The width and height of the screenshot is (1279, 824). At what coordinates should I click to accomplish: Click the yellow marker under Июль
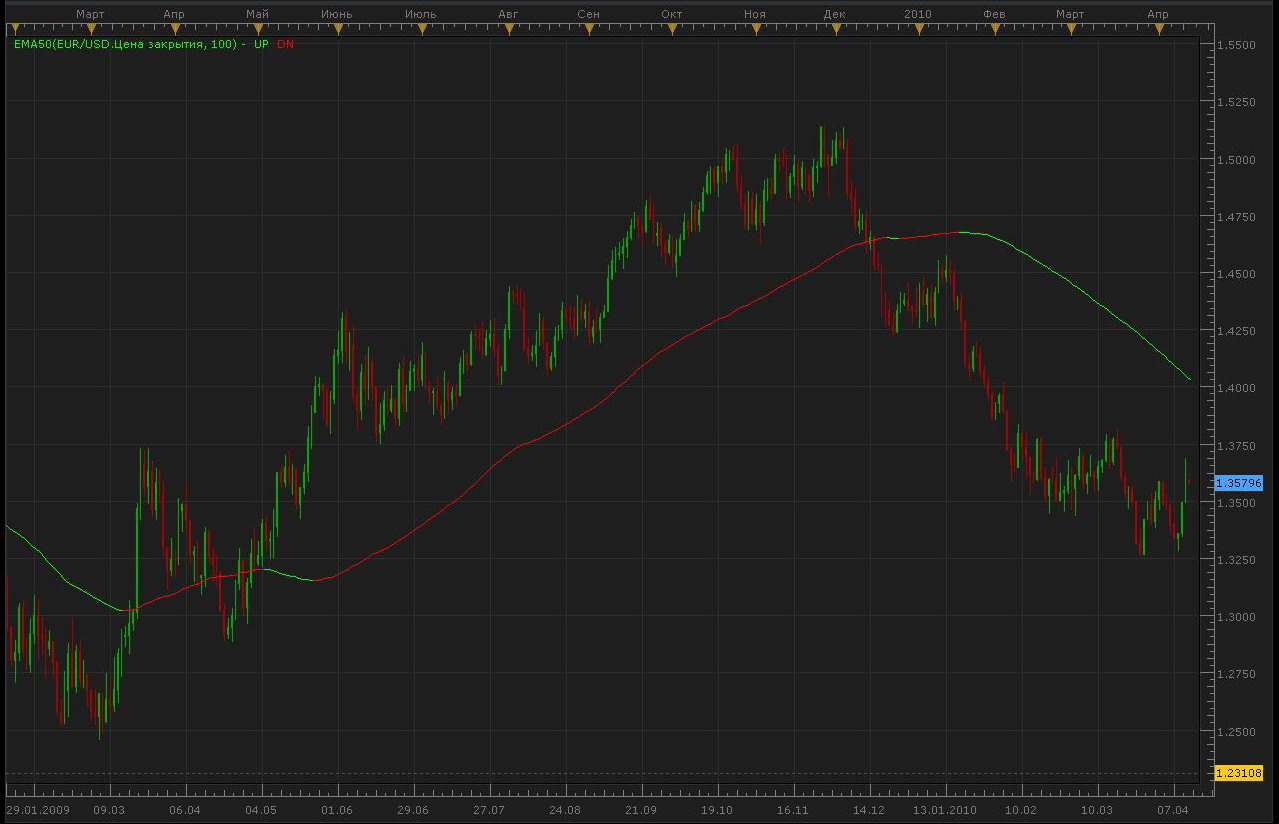(x=421, y=29)
